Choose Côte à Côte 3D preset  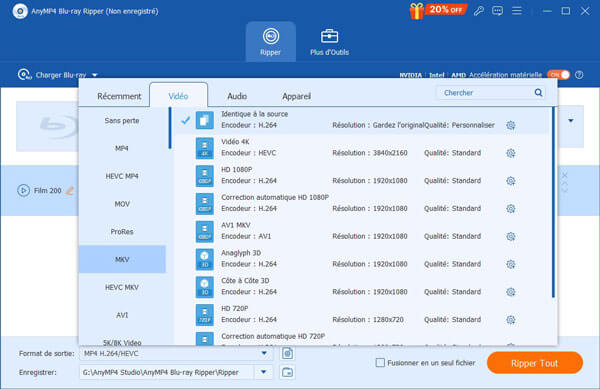pos(362,286)
